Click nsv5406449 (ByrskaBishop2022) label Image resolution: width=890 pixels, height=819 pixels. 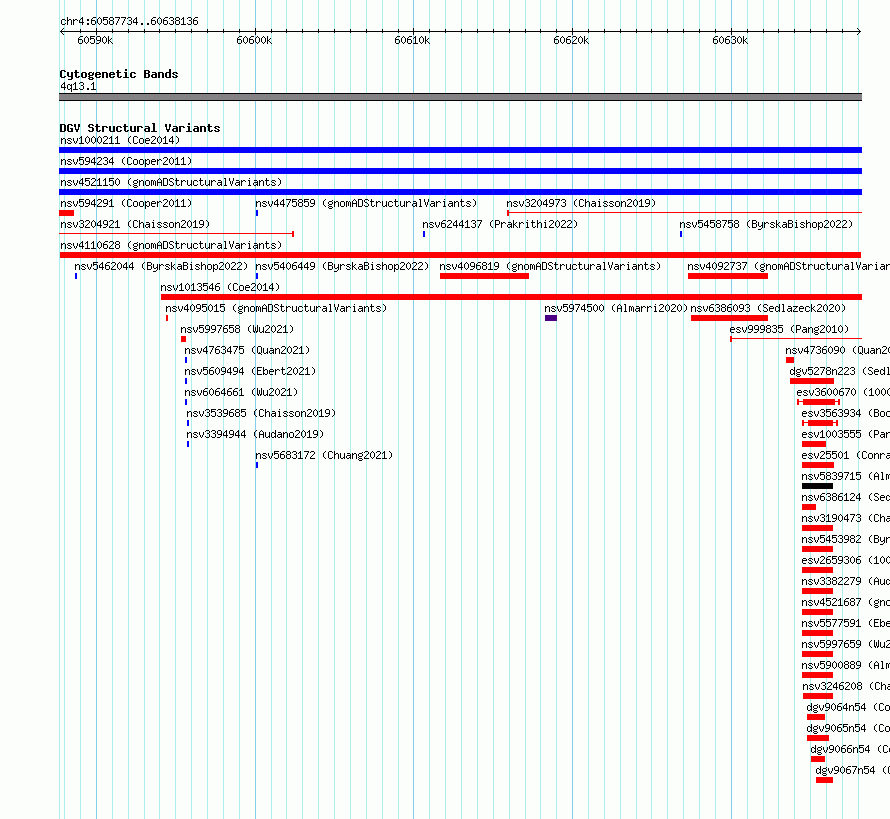[x=342, y=266]
